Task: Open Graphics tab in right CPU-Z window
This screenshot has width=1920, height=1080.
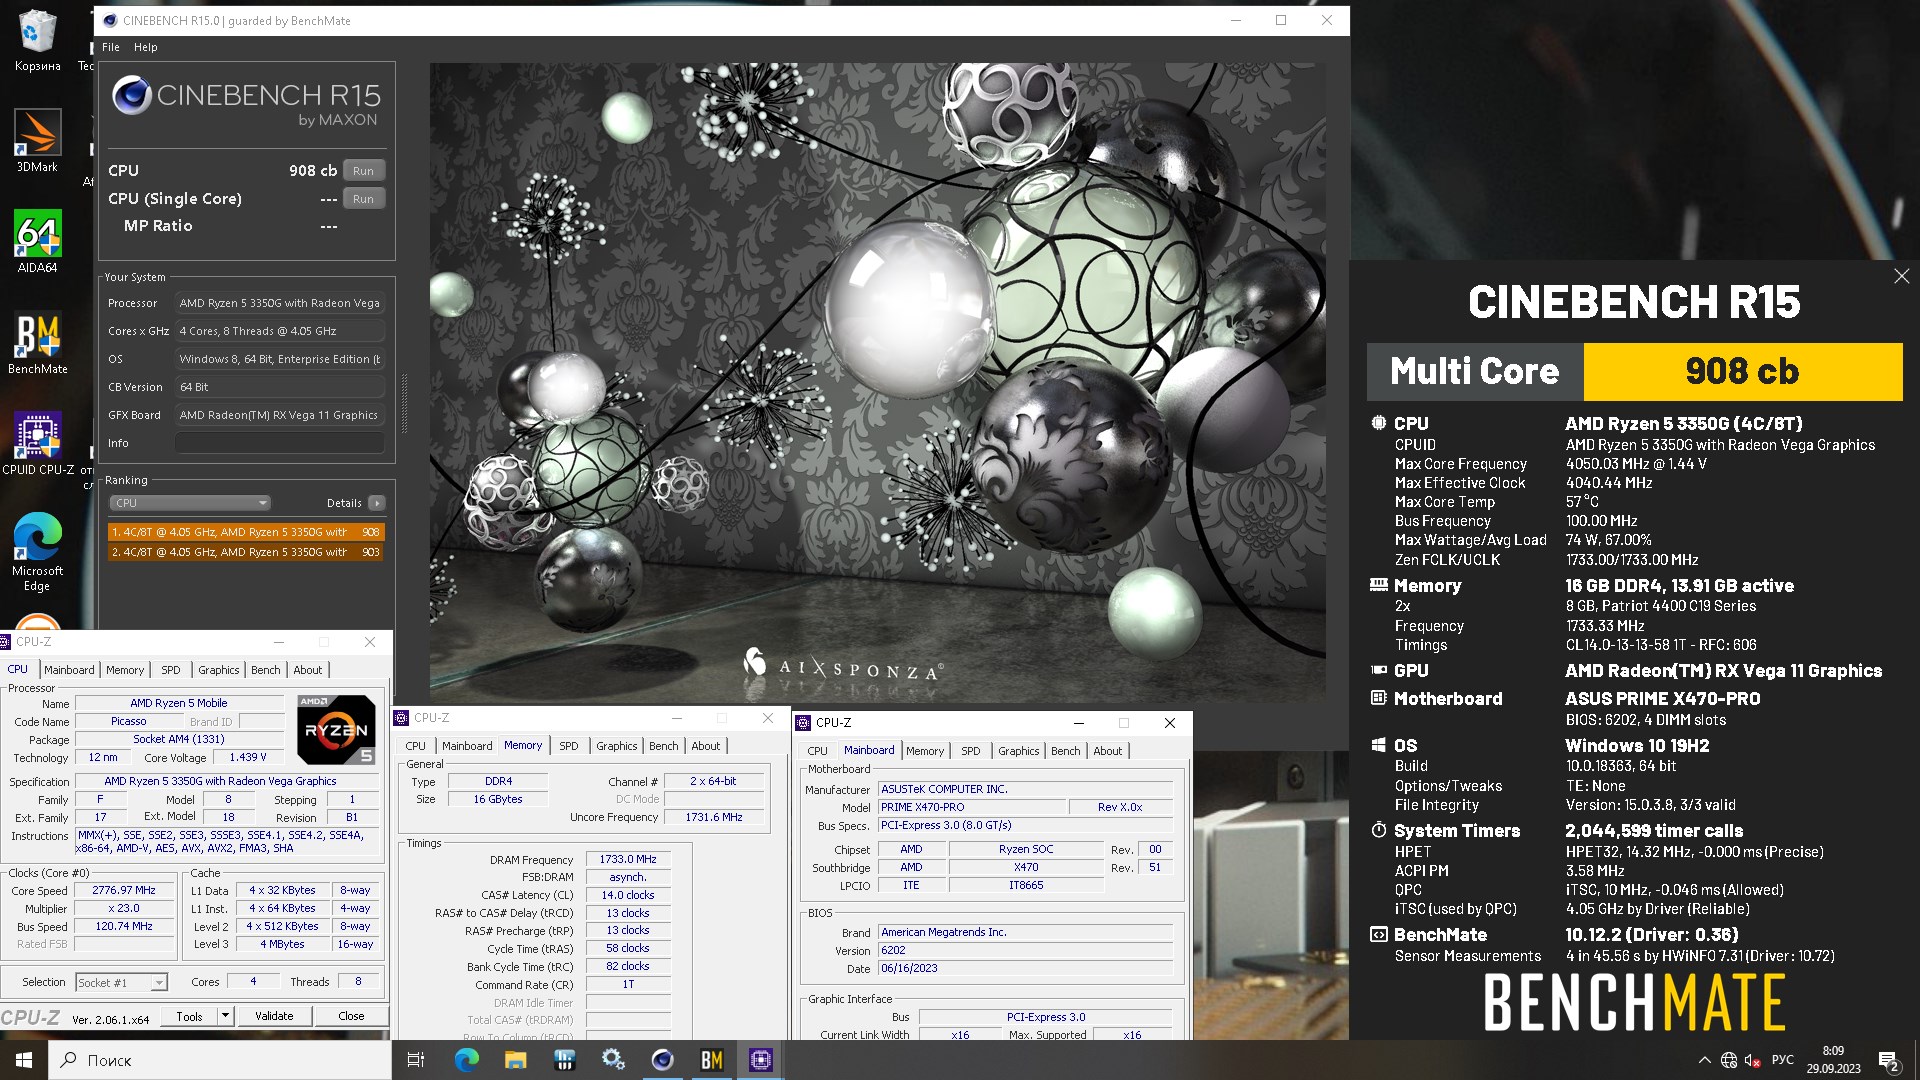Action: 1018,751
